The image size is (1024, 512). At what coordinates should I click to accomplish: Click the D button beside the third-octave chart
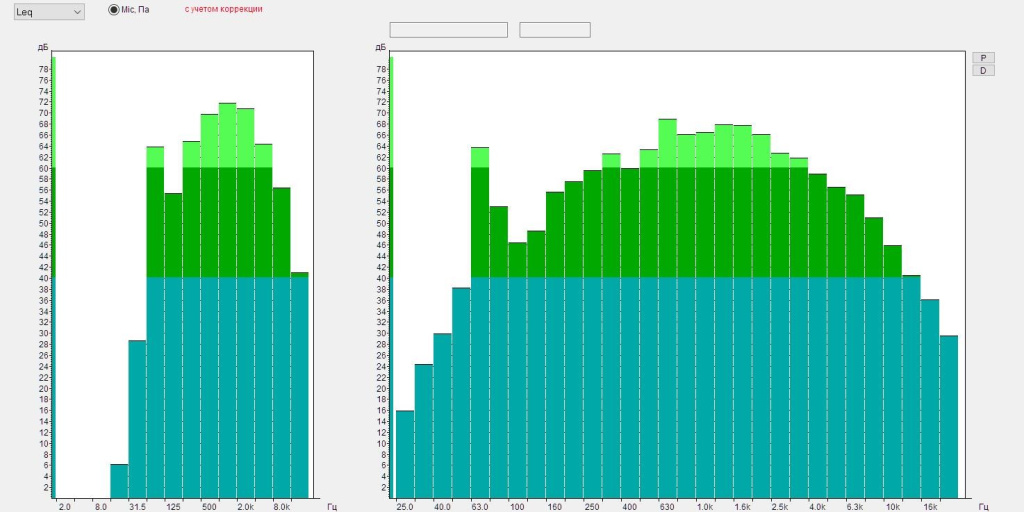(x=984, y=71)
